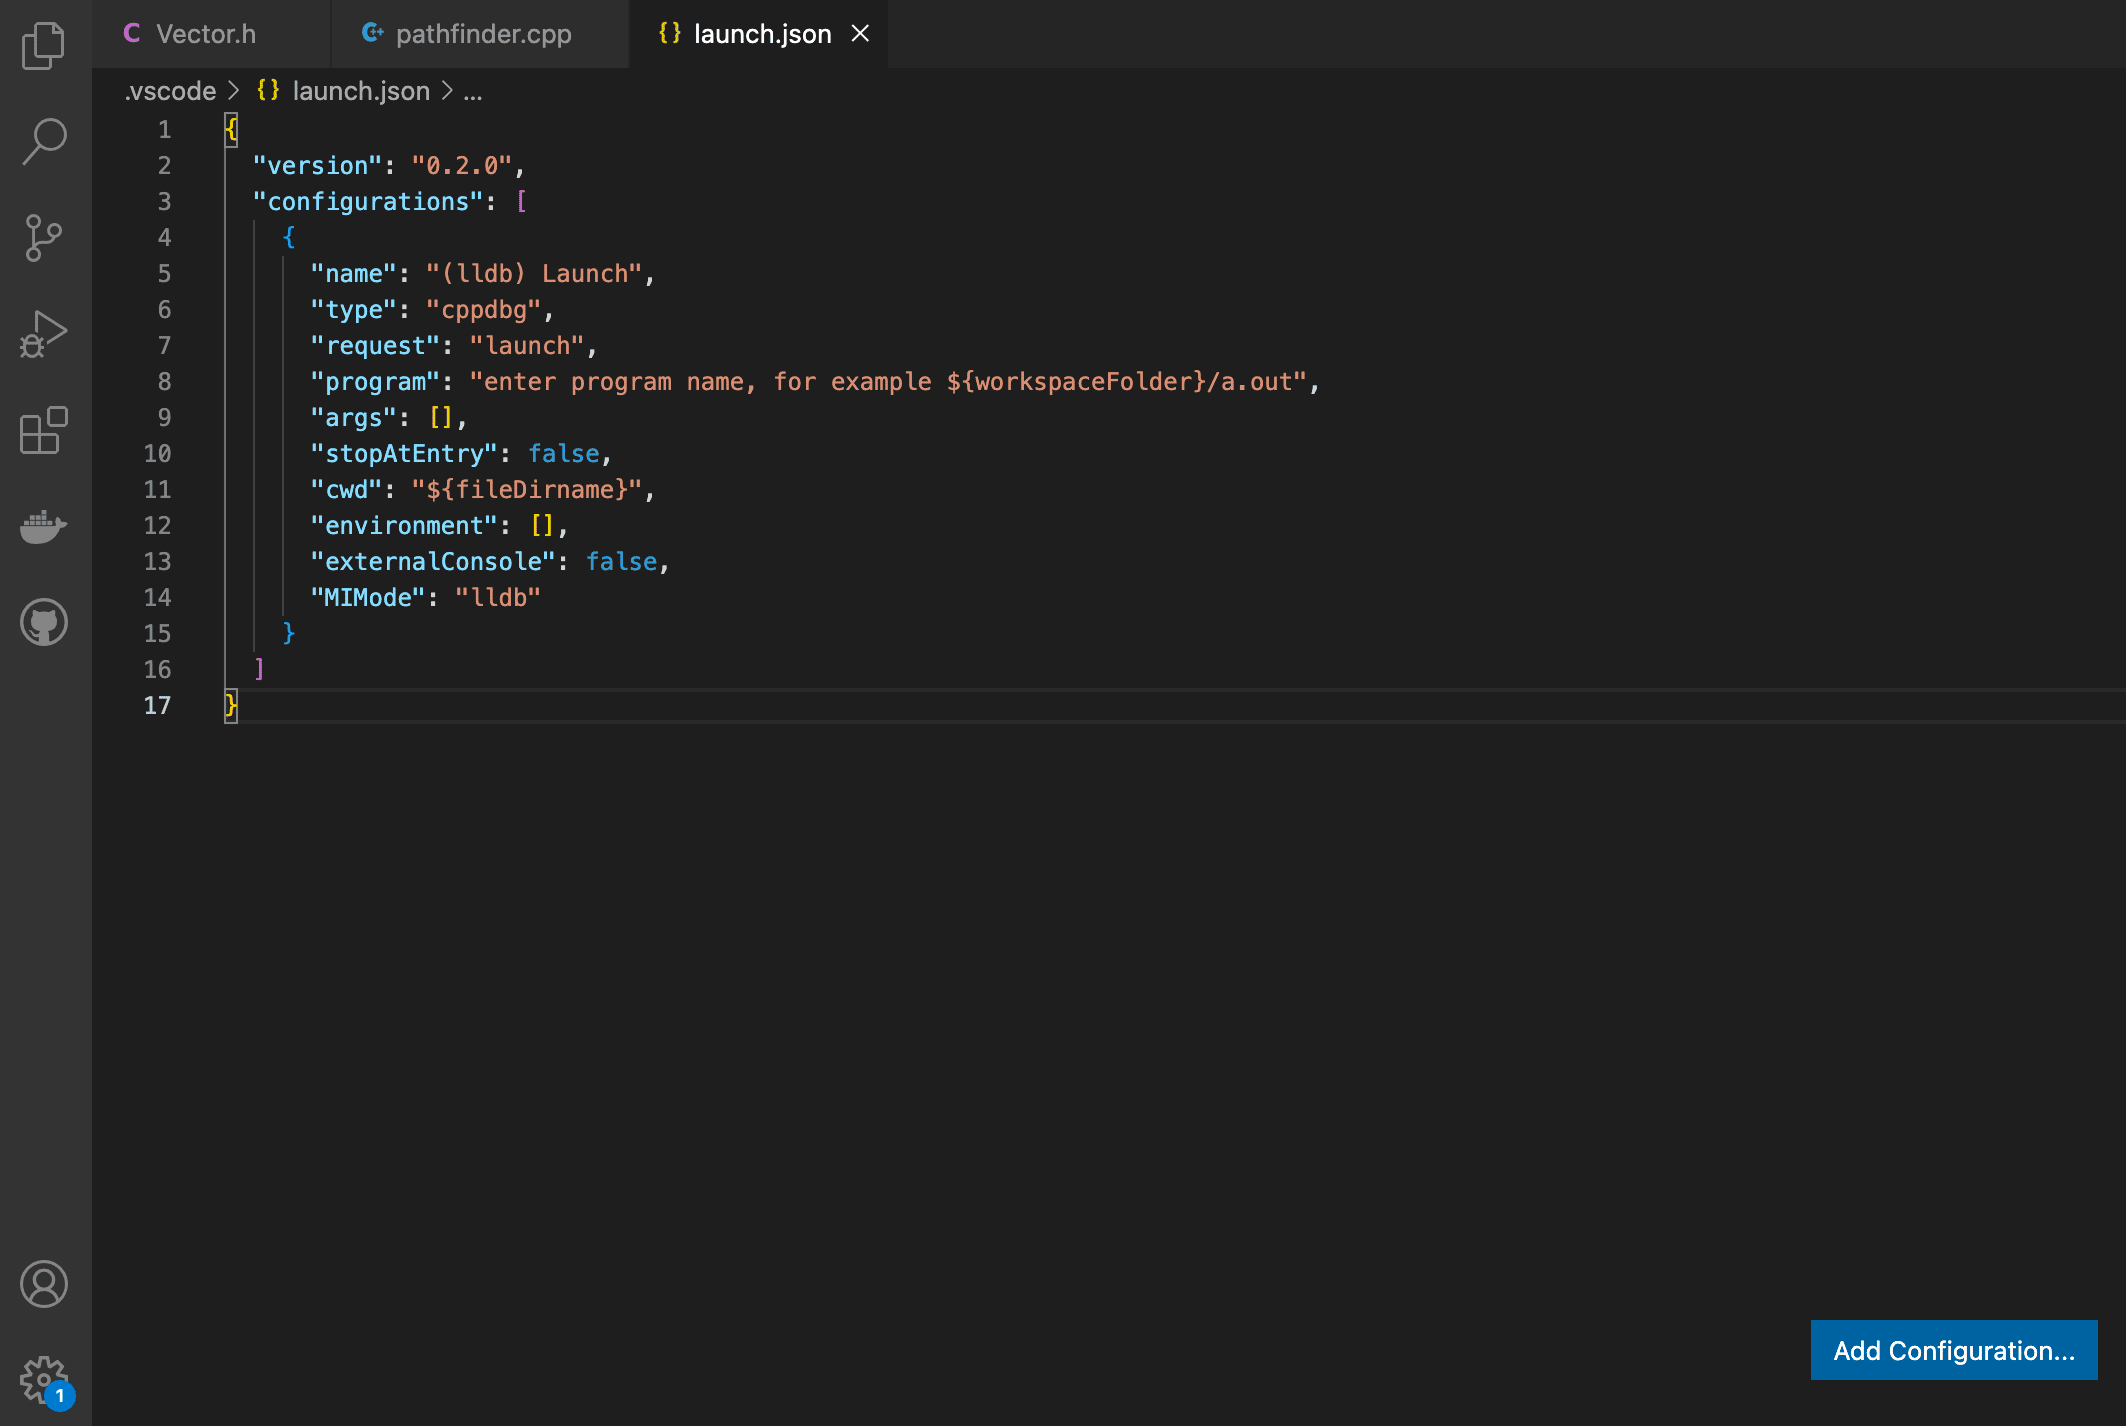Screen dimensions: 2126x1426
Task: Click the "externalConsole" key
Action: click(x=434, y=562)
